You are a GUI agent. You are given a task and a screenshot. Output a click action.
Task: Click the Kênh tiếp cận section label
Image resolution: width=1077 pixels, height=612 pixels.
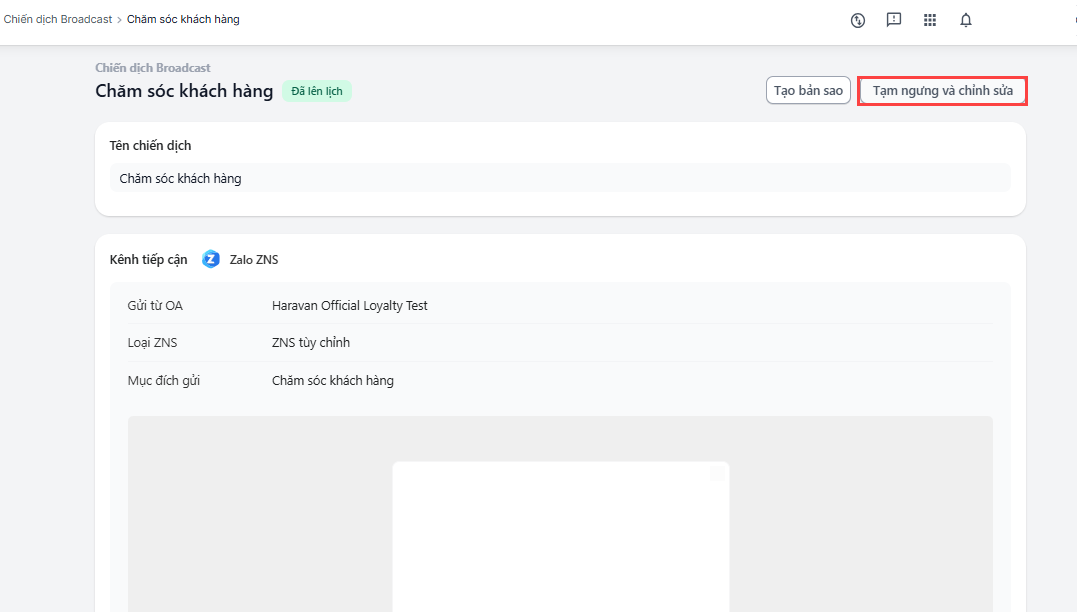pos(148,260)
